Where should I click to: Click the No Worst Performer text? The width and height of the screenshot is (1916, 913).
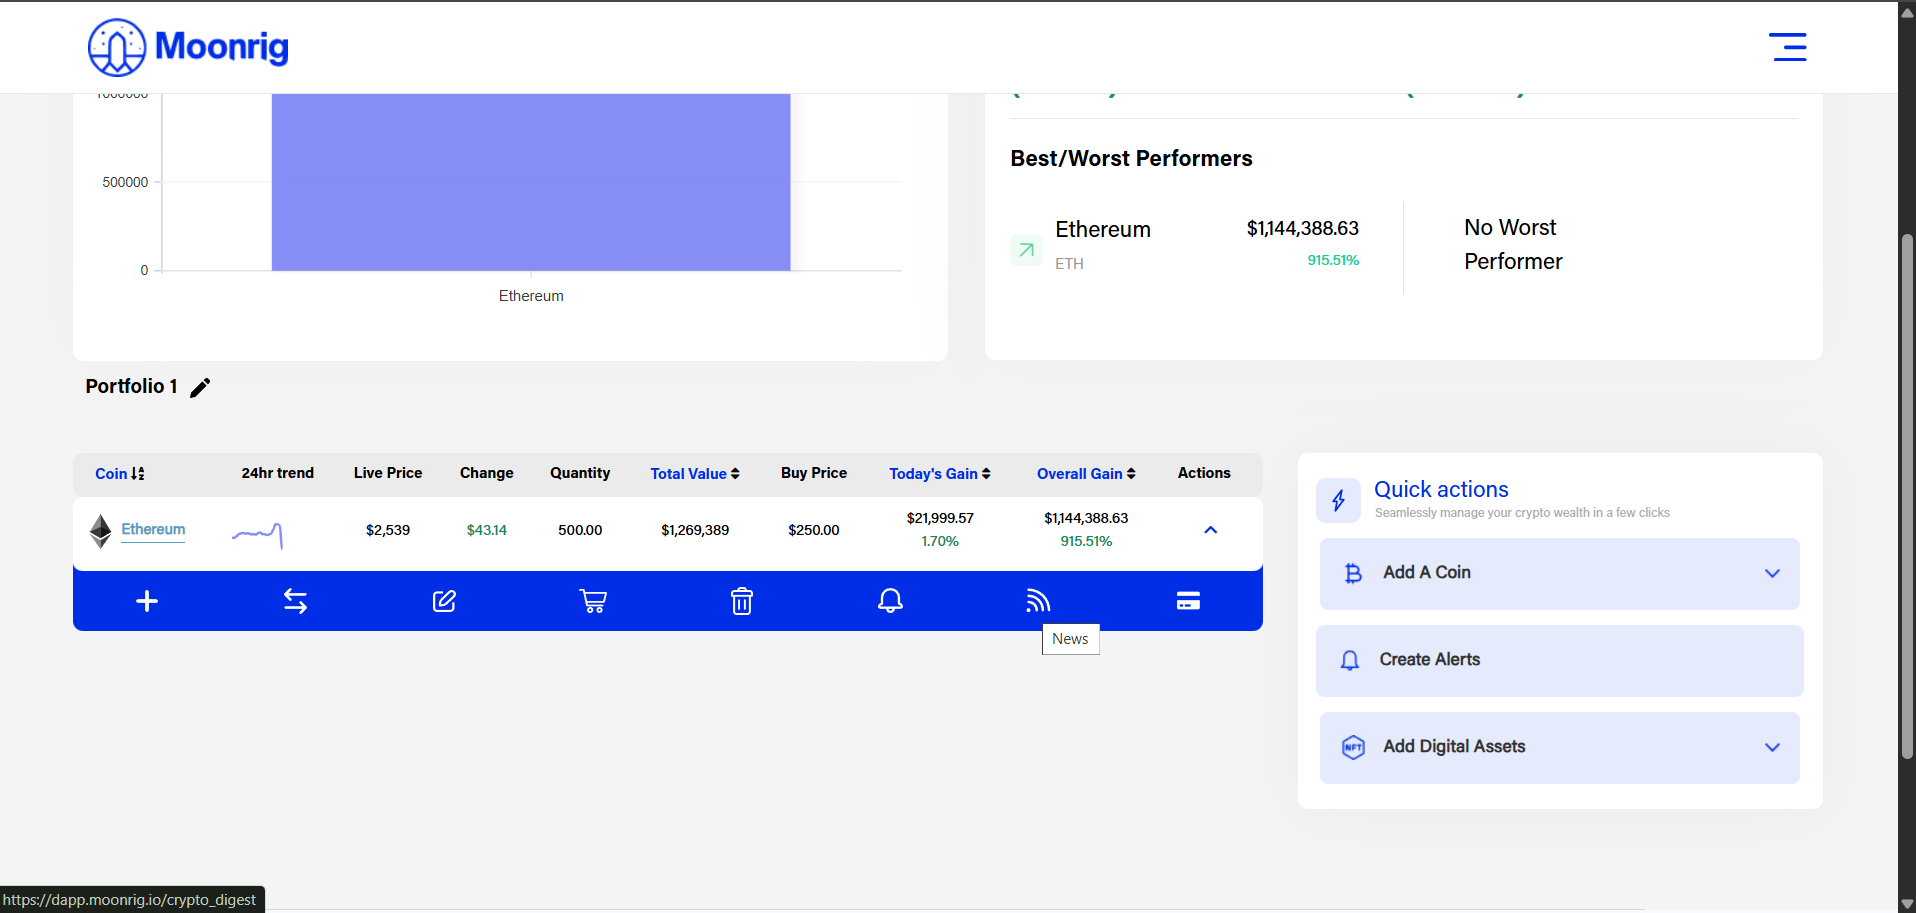click(1513, 244)
